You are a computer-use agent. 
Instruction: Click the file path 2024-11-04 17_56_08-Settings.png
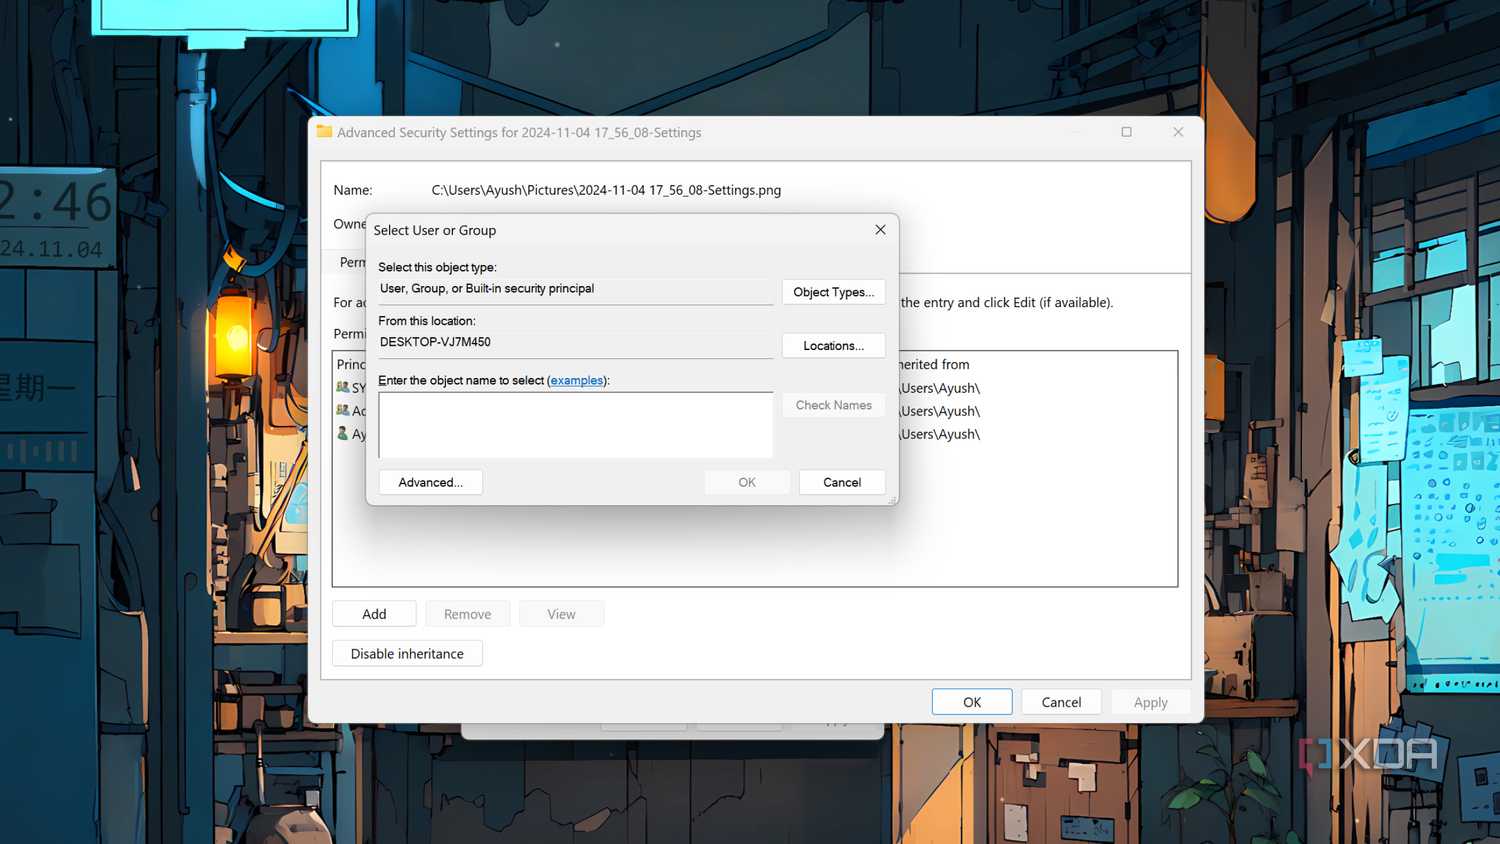[x=606, y=190]
